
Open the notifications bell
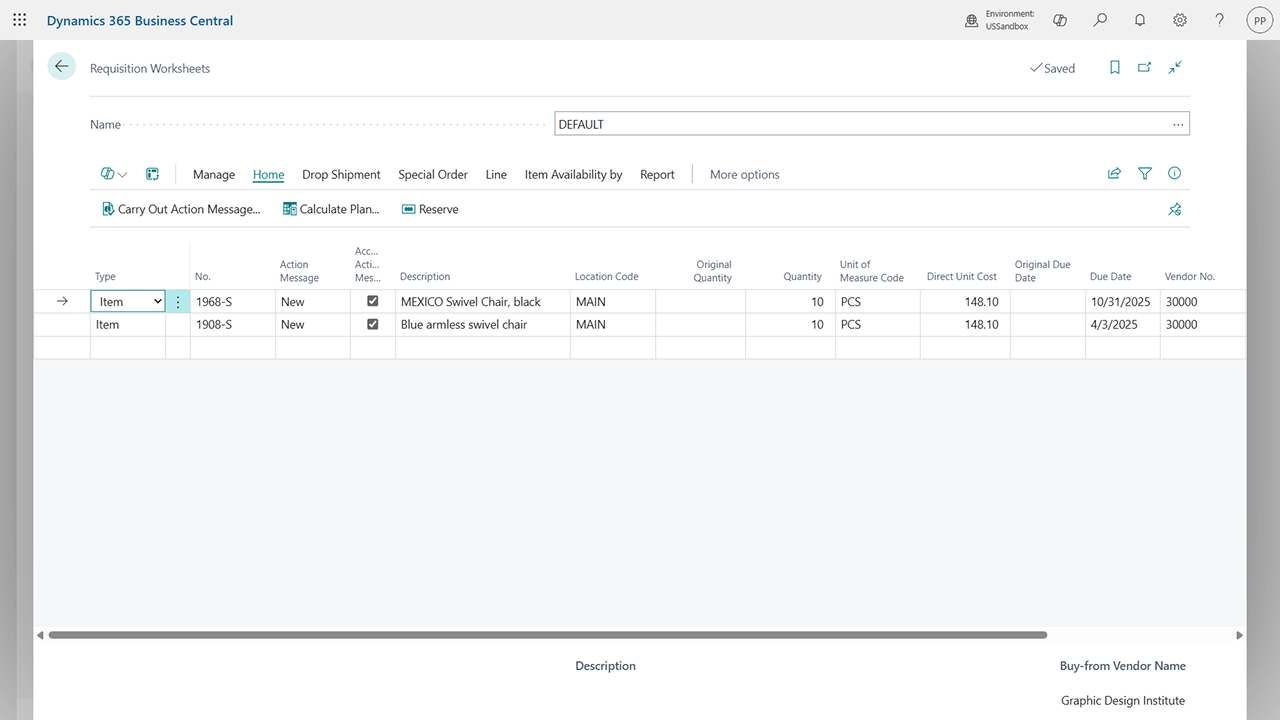pyautogui.click(x=1140, y=20)
